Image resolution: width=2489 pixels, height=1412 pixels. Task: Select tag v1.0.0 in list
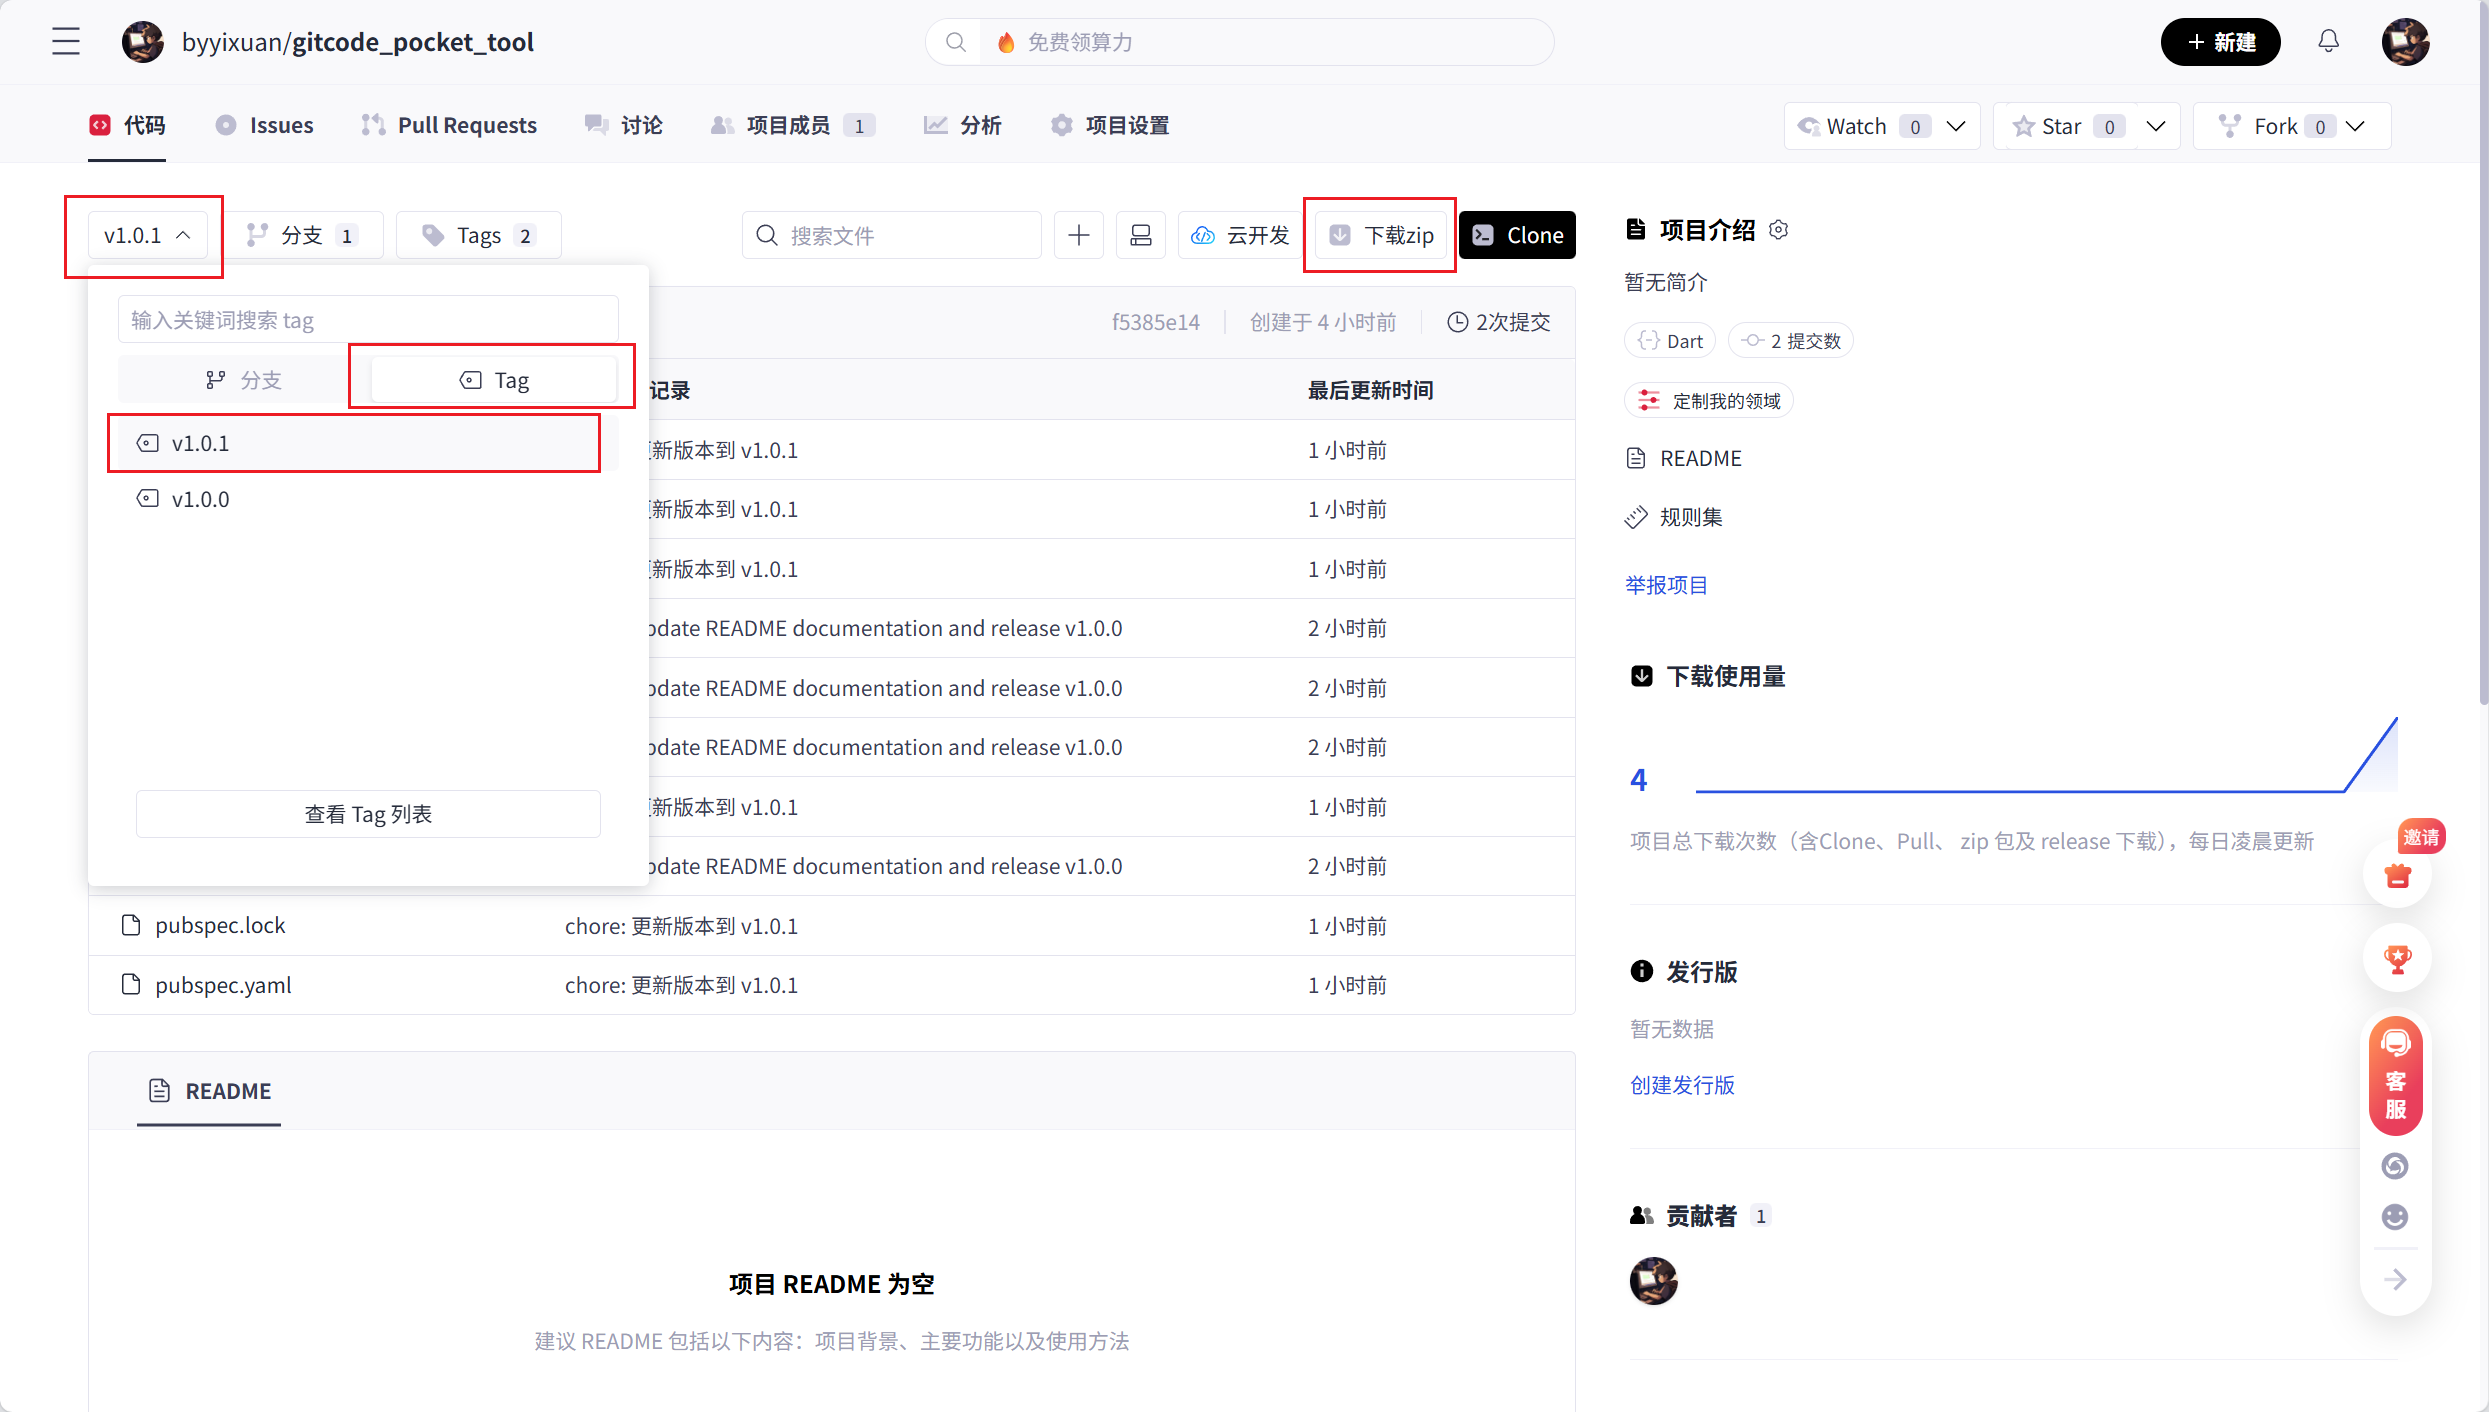(200, 499)
